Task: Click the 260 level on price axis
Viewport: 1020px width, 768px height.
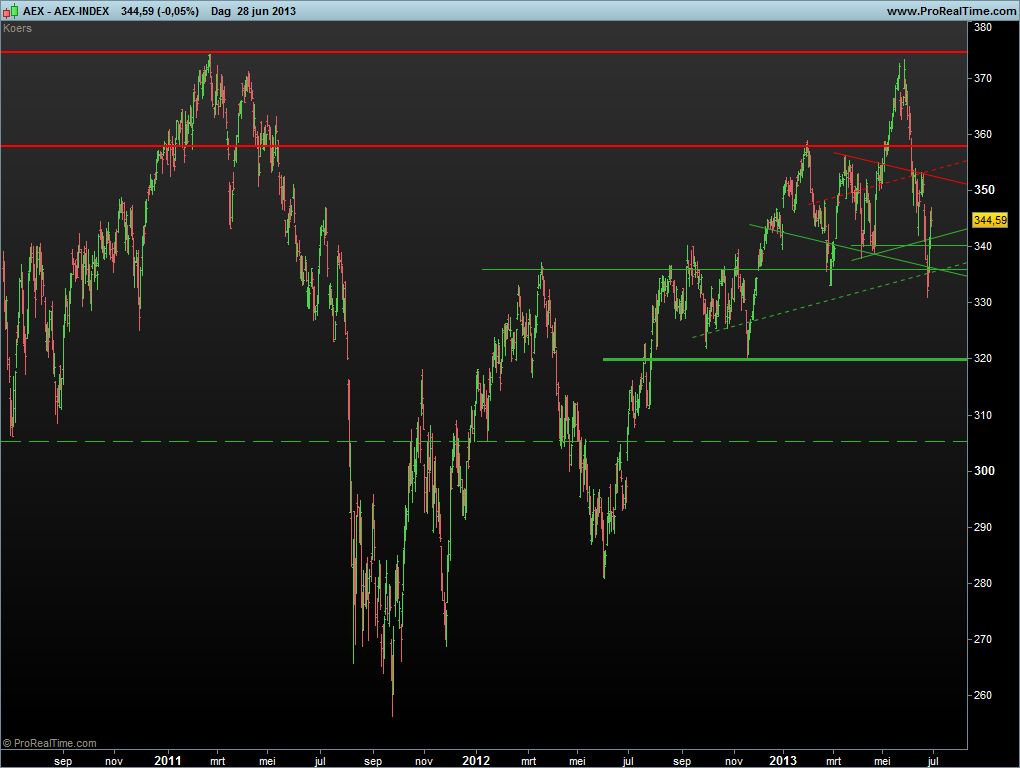Action: click(x=983, y=695)
